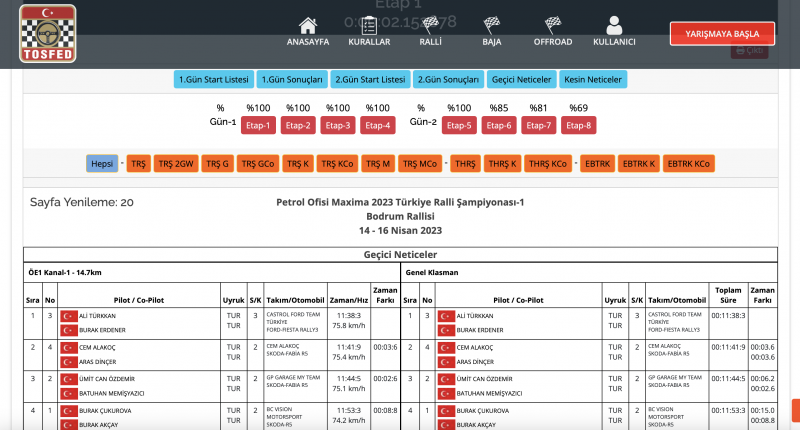
Task: Open the Kullanıcı user icon
Action: click(x=614, y=25)
